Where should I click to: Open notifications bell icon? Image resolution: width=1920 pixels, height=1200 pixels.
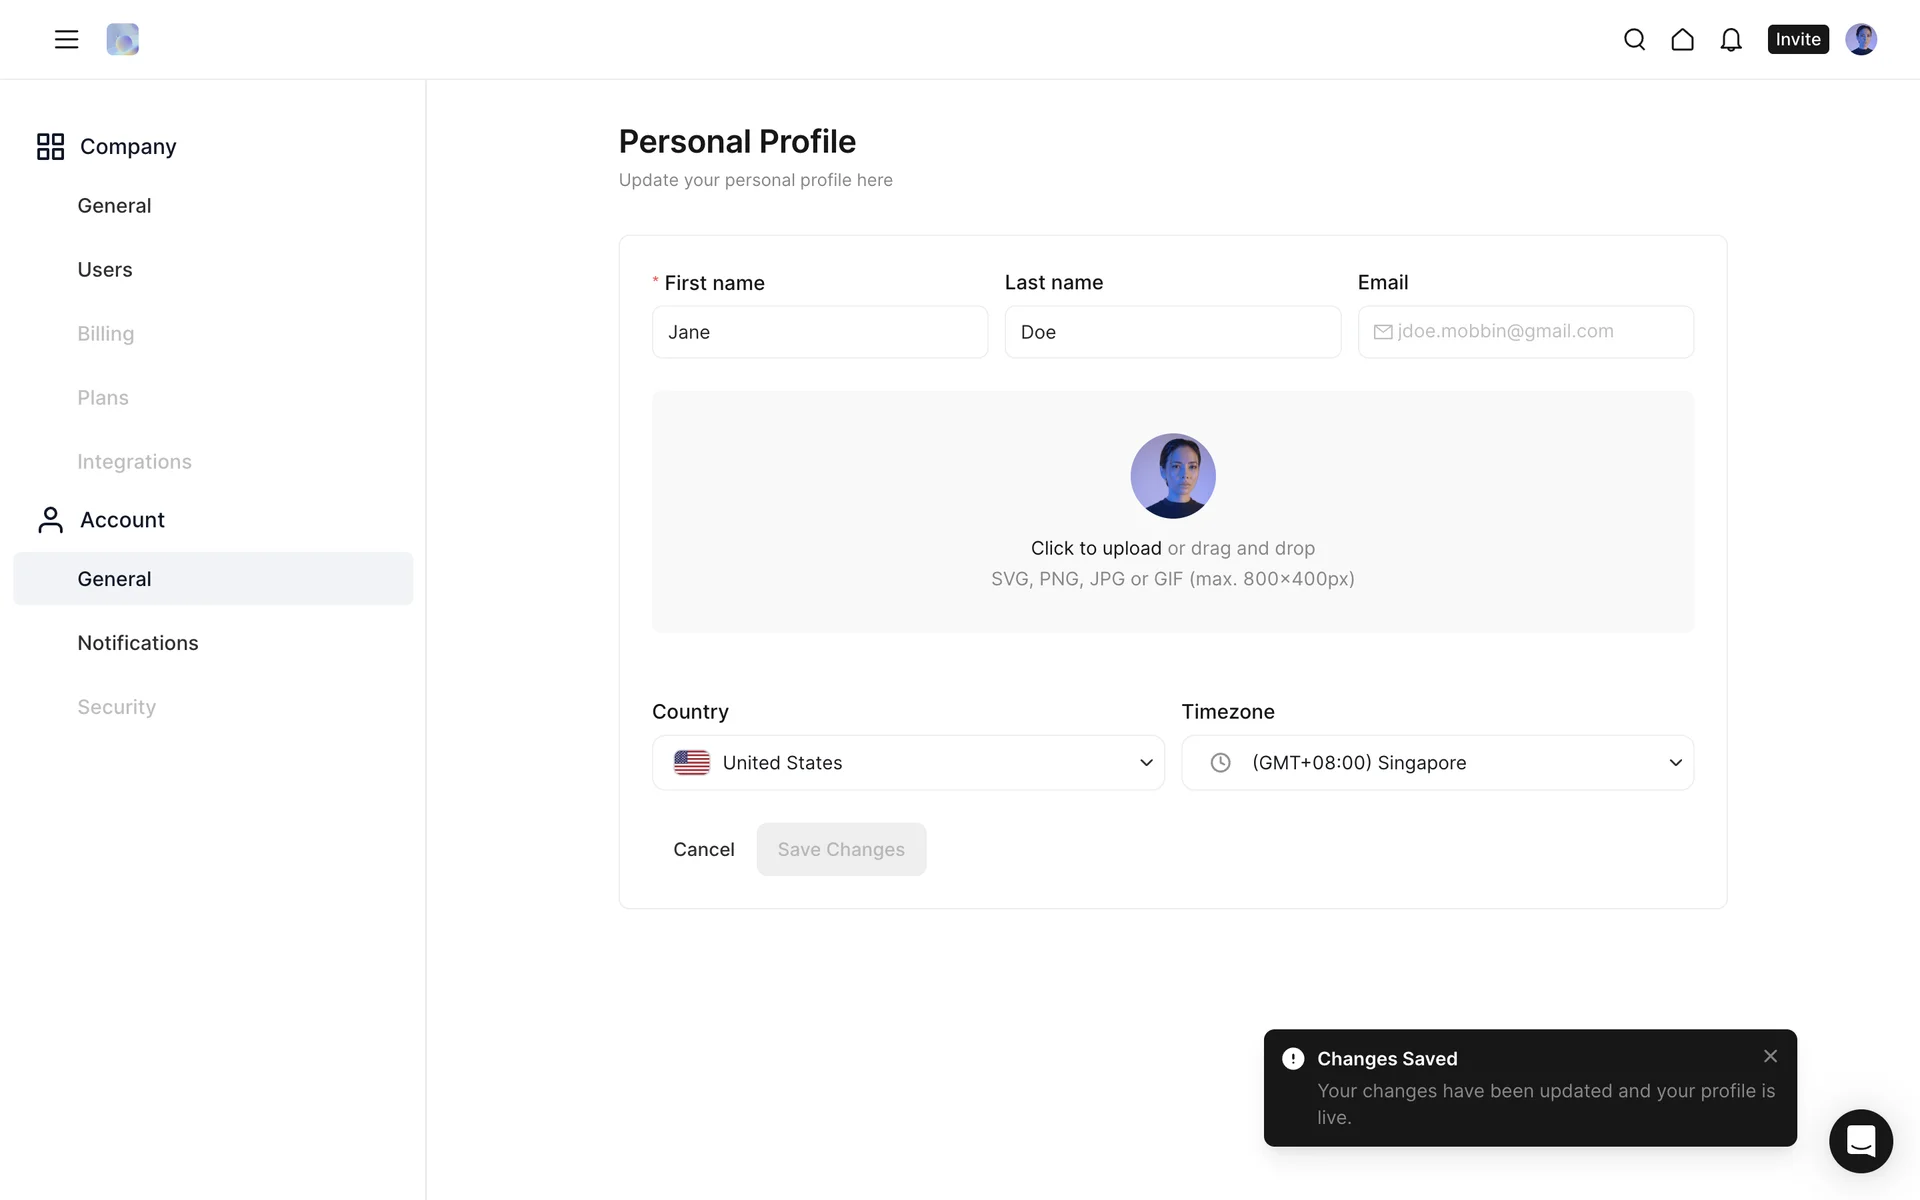pyautogui.click(x=1730, y=39)
